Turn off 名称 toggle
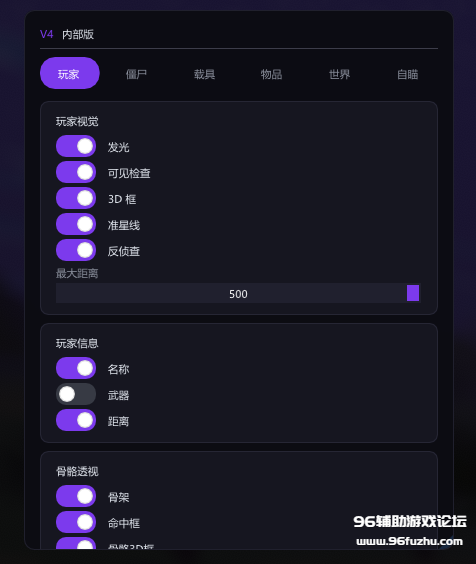Viewport: 476px width, 564px height. tap(76, 368)
